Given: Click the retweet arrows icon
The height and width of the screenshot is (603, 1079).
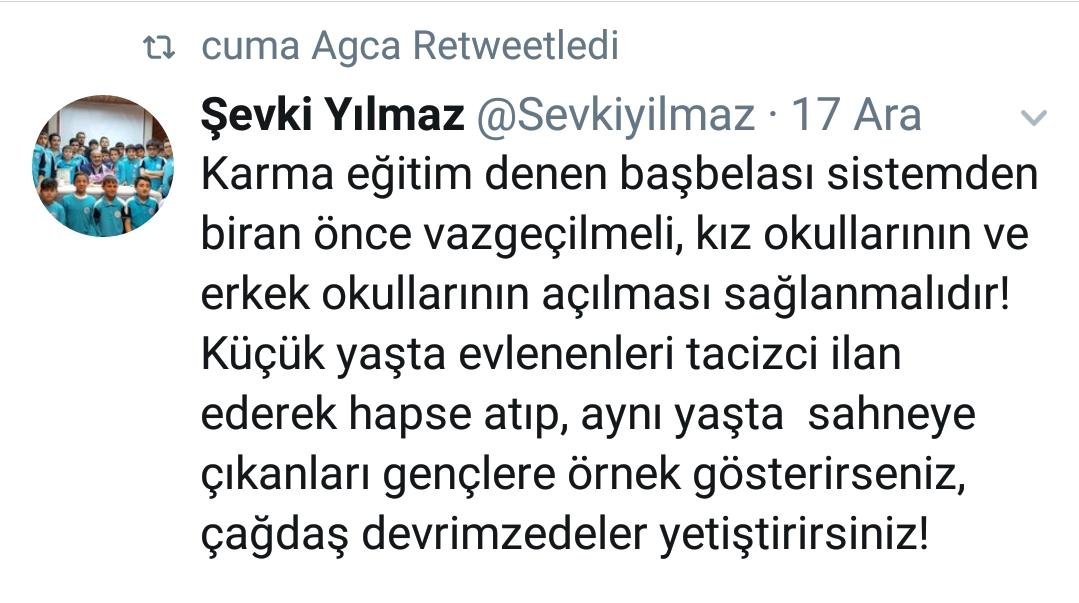Looking at the screenshot, I should coord(159,47).
